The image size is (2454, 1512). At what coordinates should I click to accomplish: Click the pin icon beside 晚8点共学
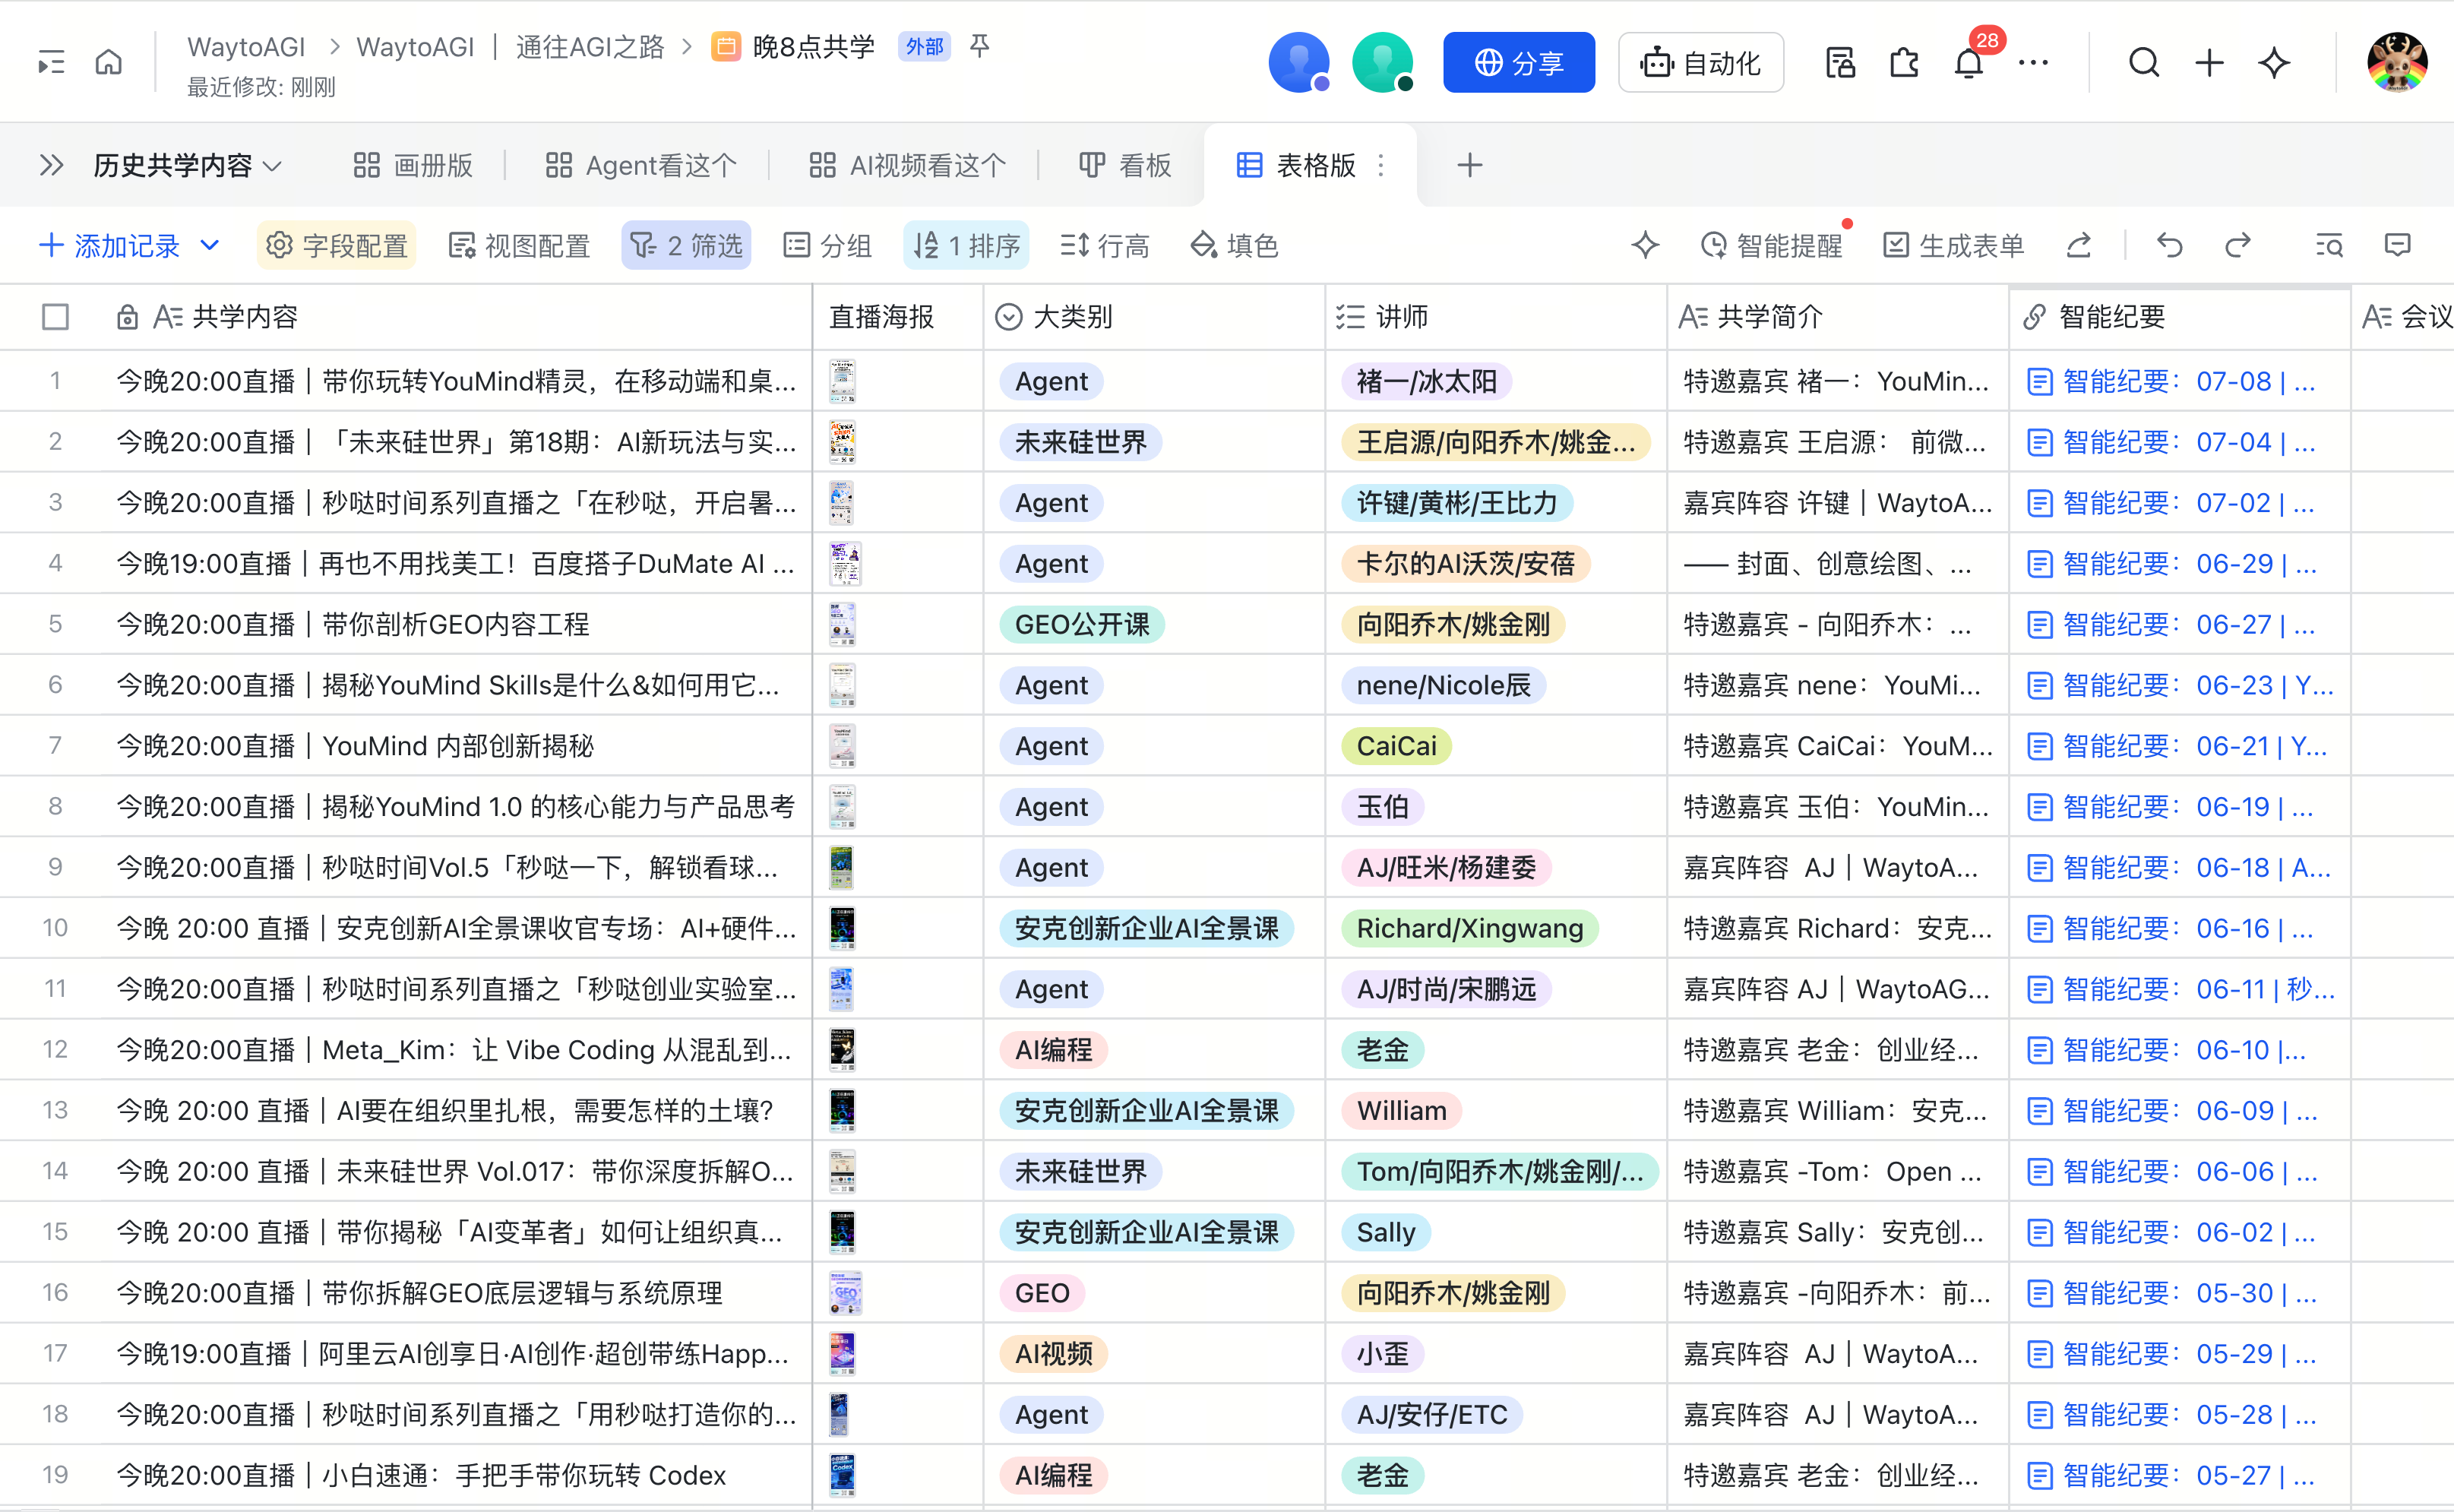pyautogui.click(x=980, y=46)
